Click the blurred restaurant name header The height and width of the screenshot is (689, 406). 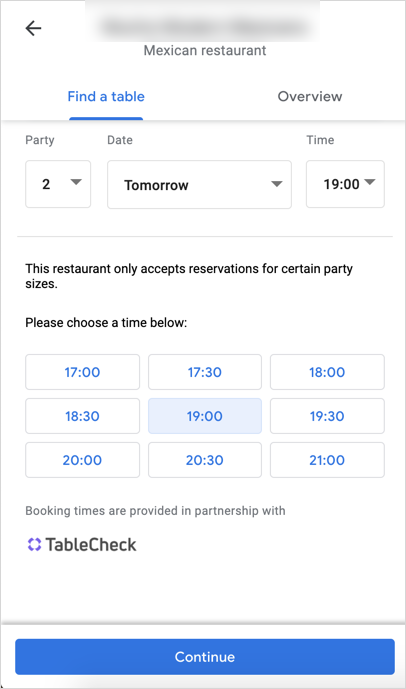(x=203, y=27)
